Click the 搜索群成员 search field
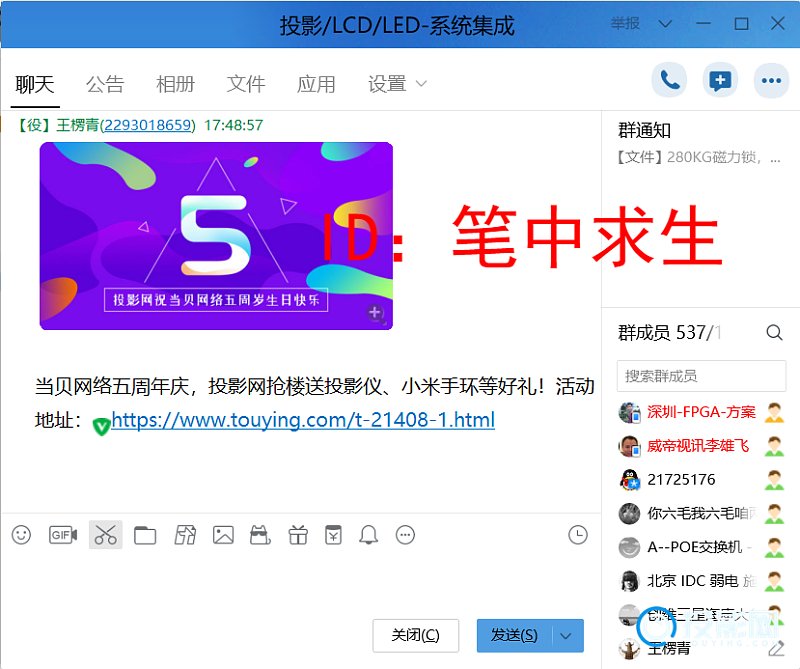This screenshot has width=800, height=669. pyautogui.click(x=700, y=376)
